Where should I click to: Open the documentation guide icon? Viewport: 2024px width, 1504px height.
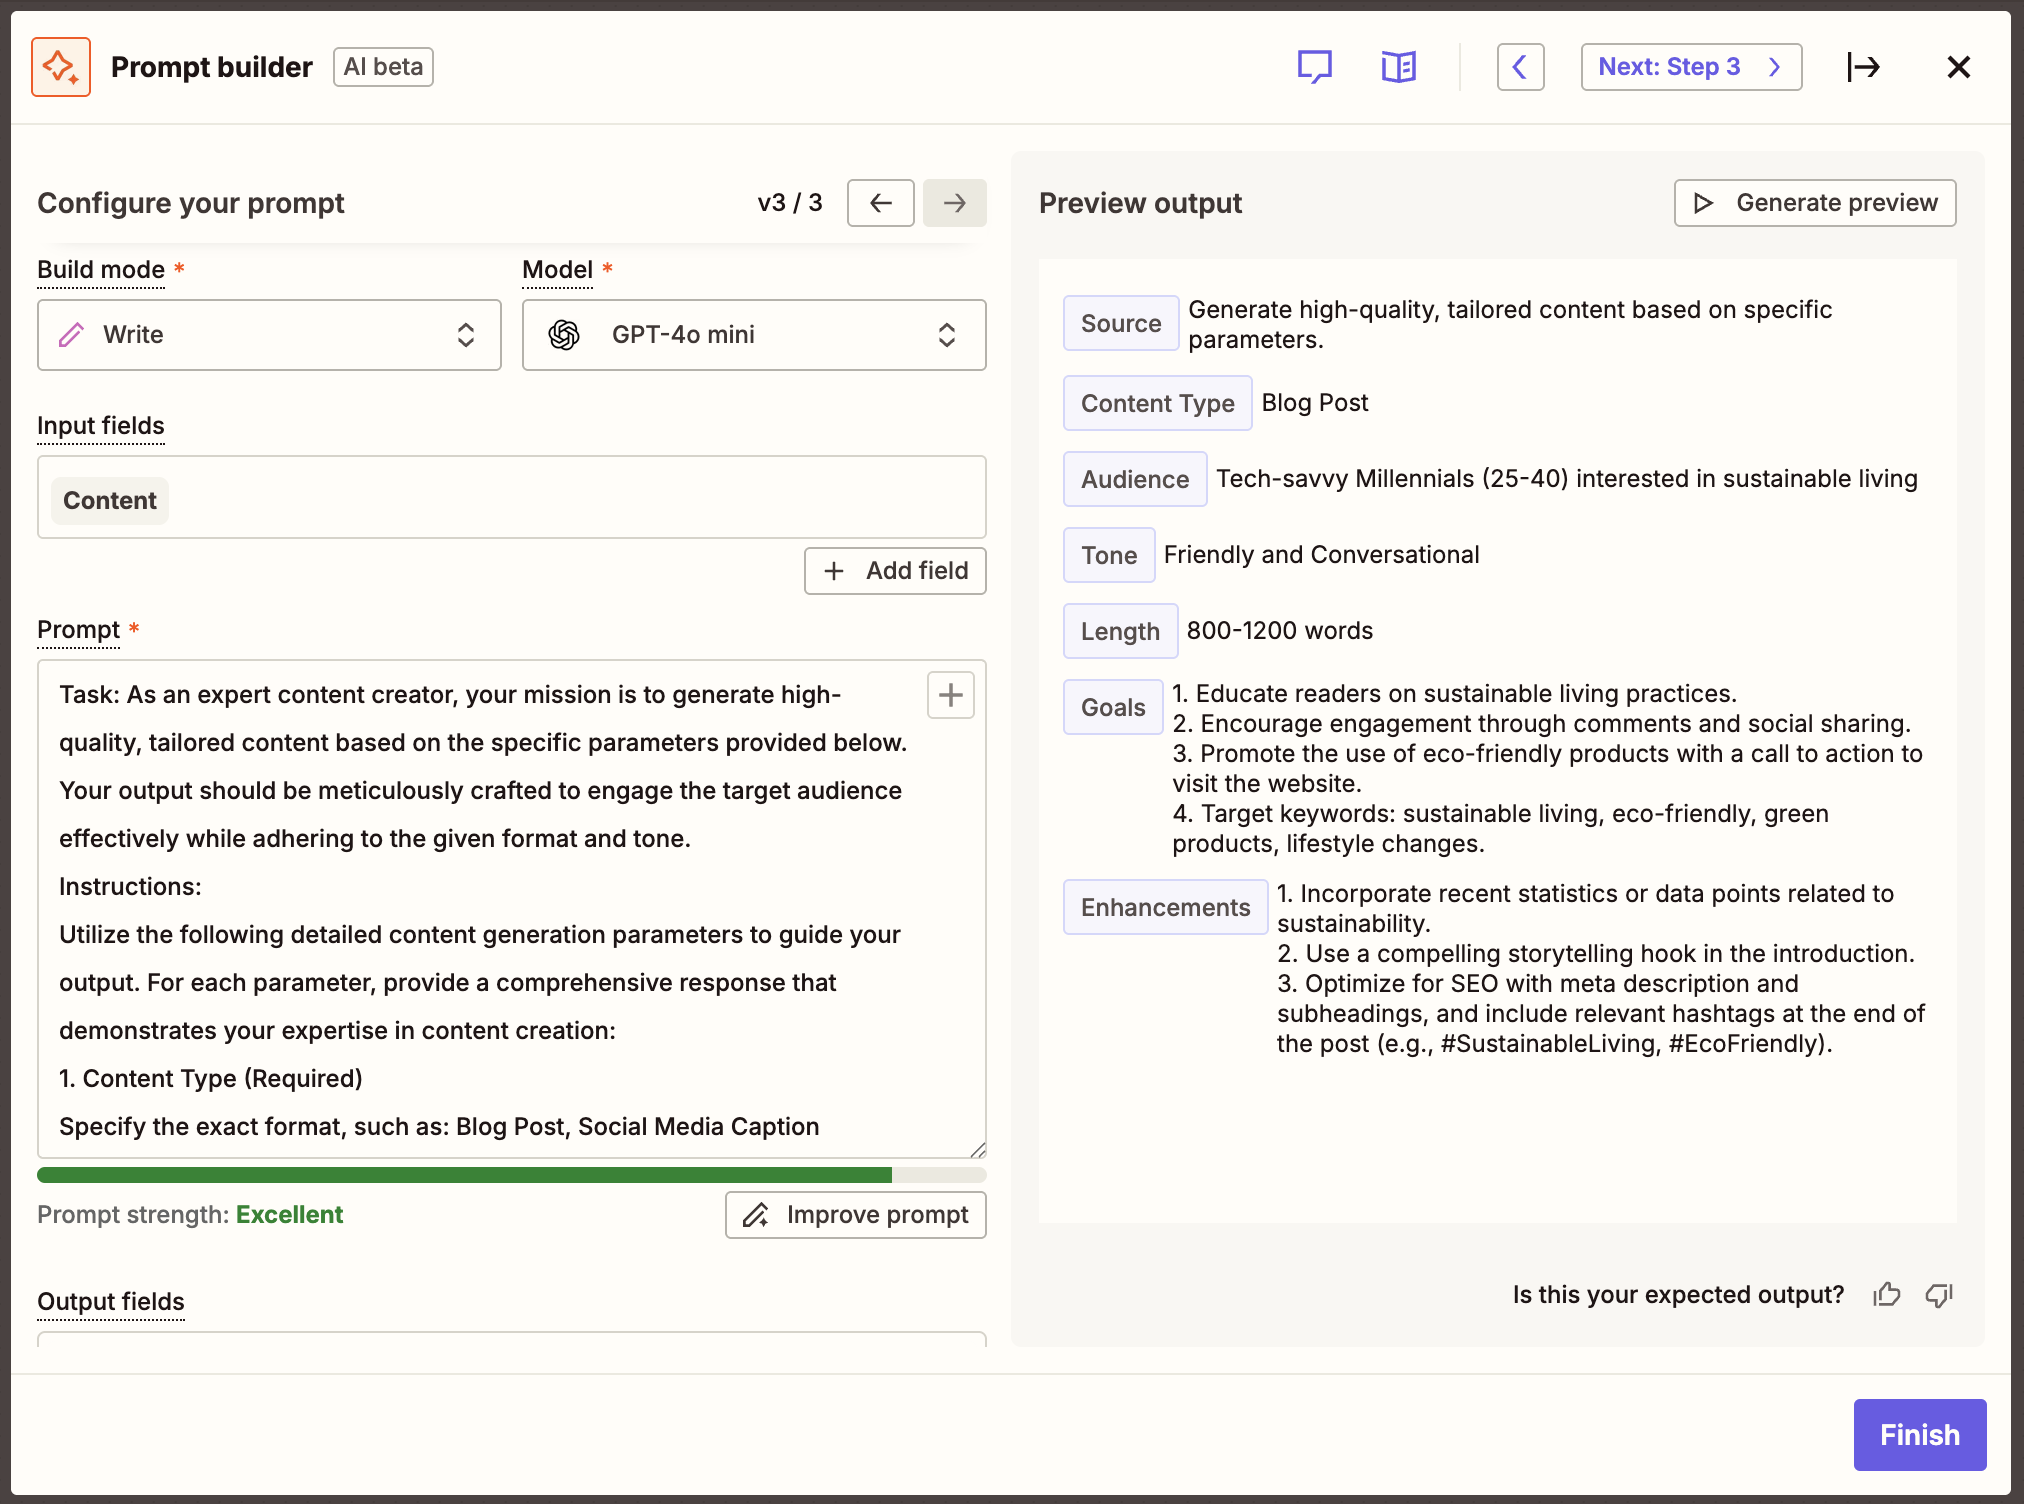coord(1397,66)
